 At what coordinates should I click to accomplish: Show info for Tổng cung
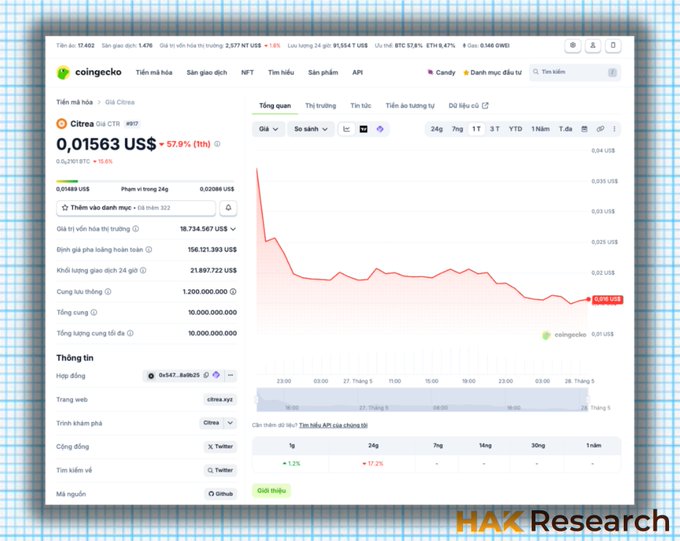(94, 313)
